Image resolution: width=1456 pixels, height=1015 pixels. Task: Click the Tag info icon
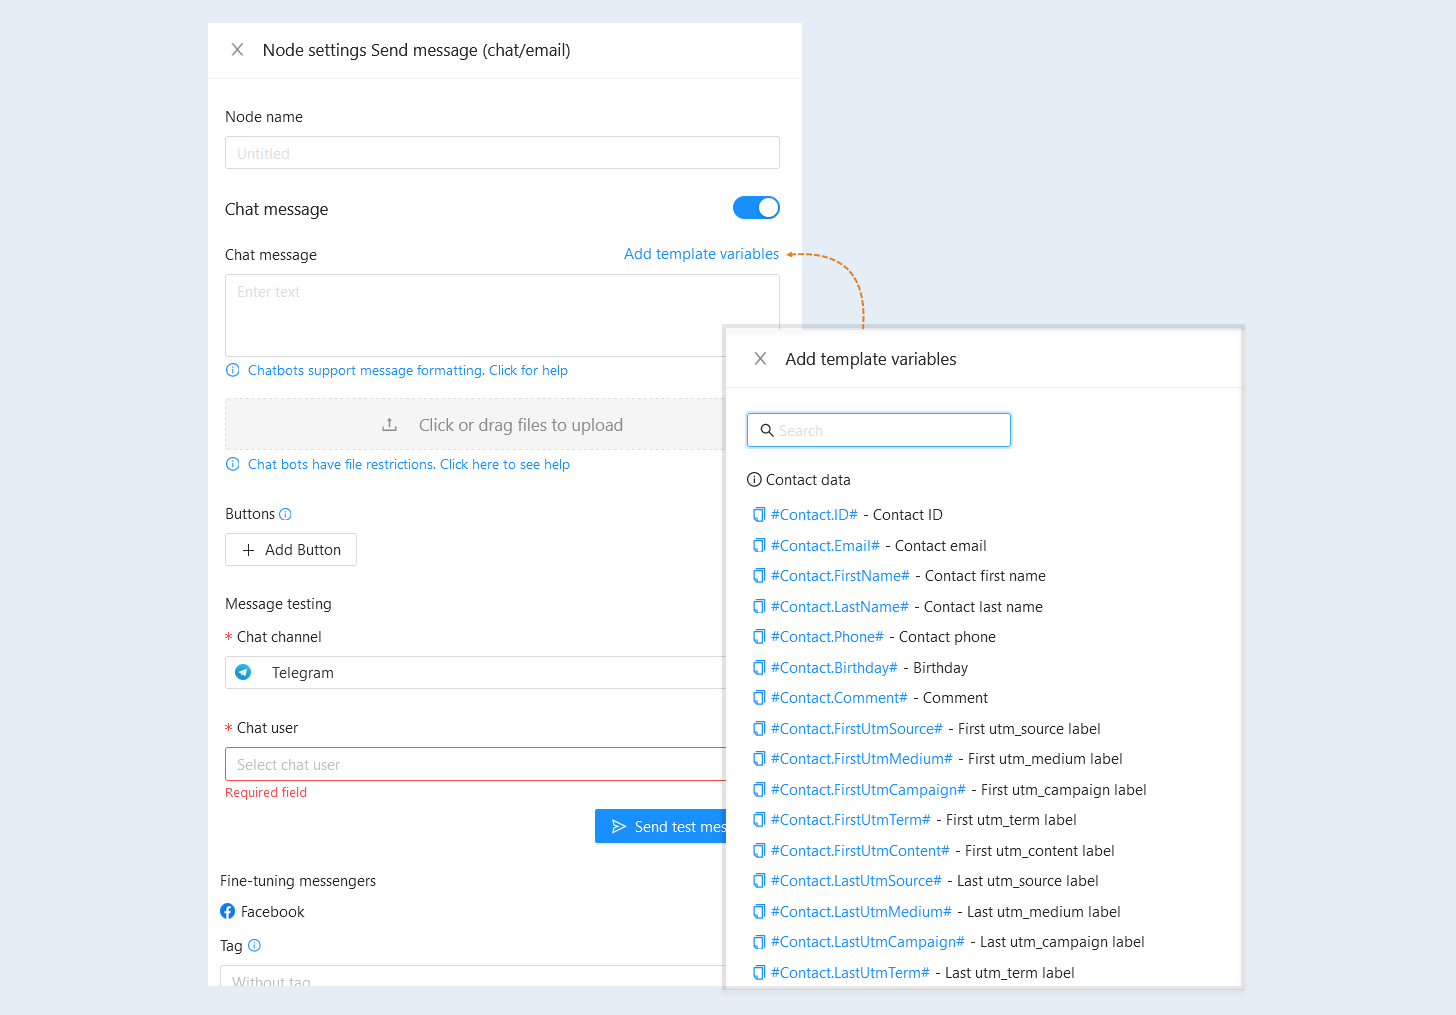click(254, 945)
